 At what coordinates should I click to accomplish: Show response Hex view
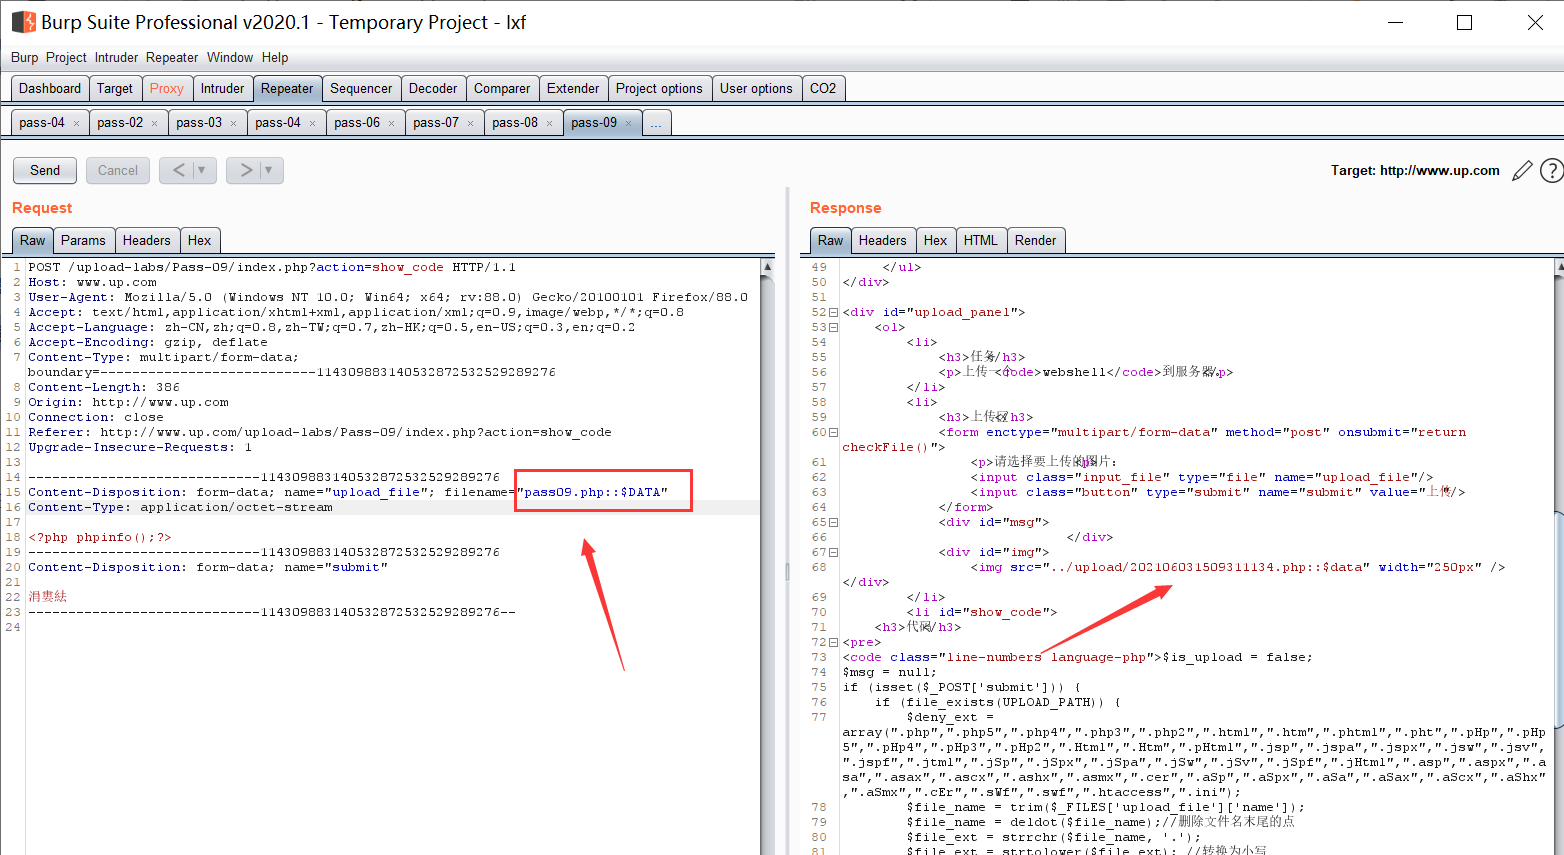point(936,240)
